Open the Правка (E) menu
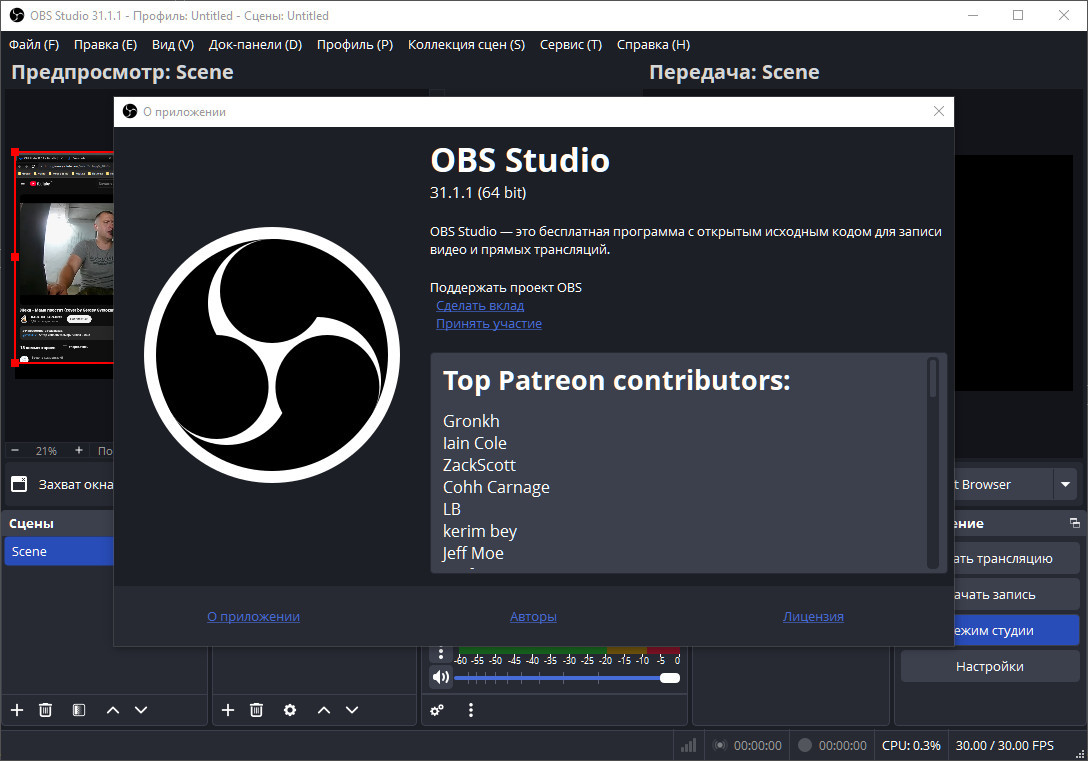This screenshot has width=1088, height=761. click(105, 44)
